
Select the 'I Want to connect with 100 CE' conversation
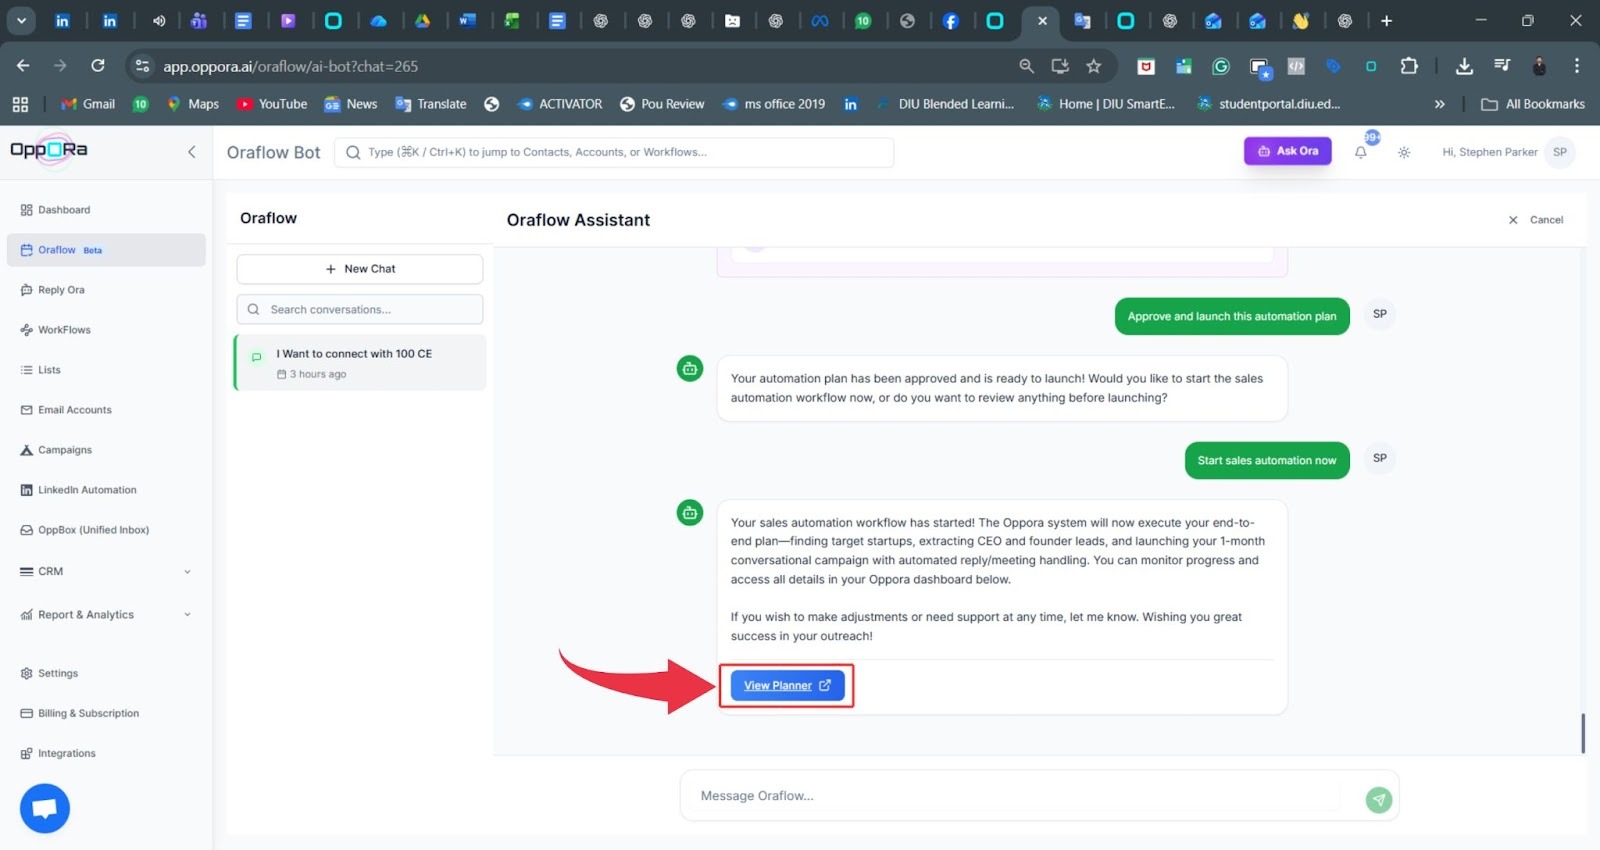360,363
